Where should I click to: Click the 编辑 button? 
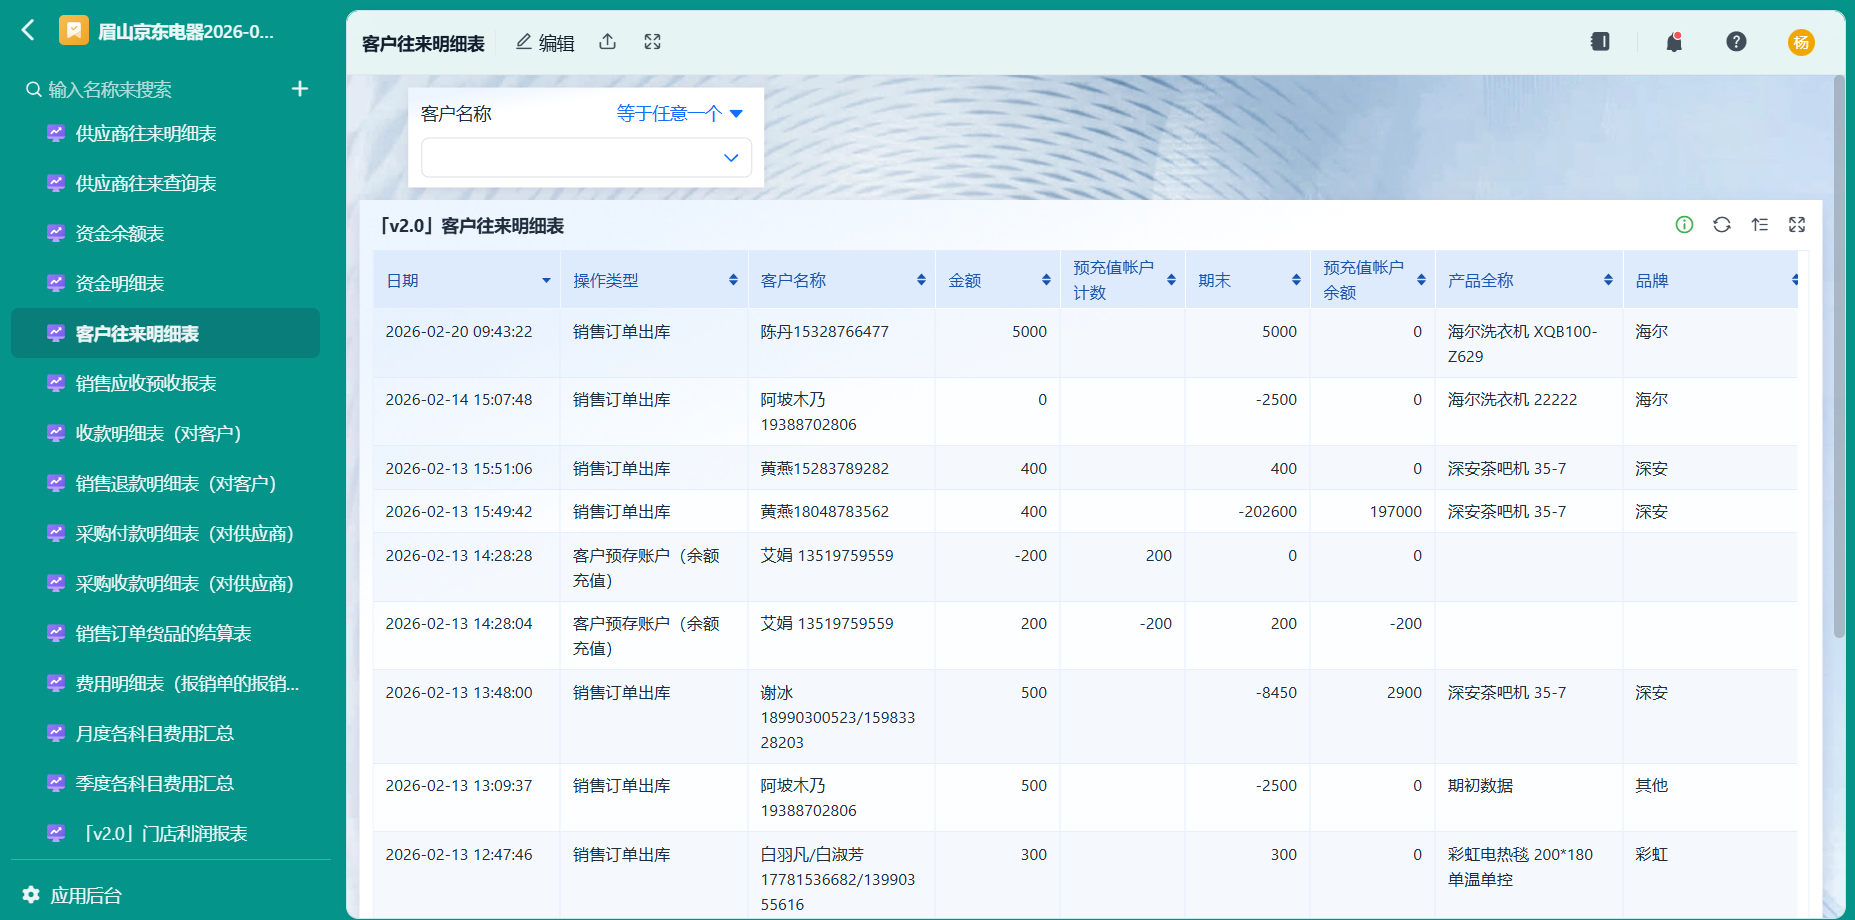click(545, 42)
